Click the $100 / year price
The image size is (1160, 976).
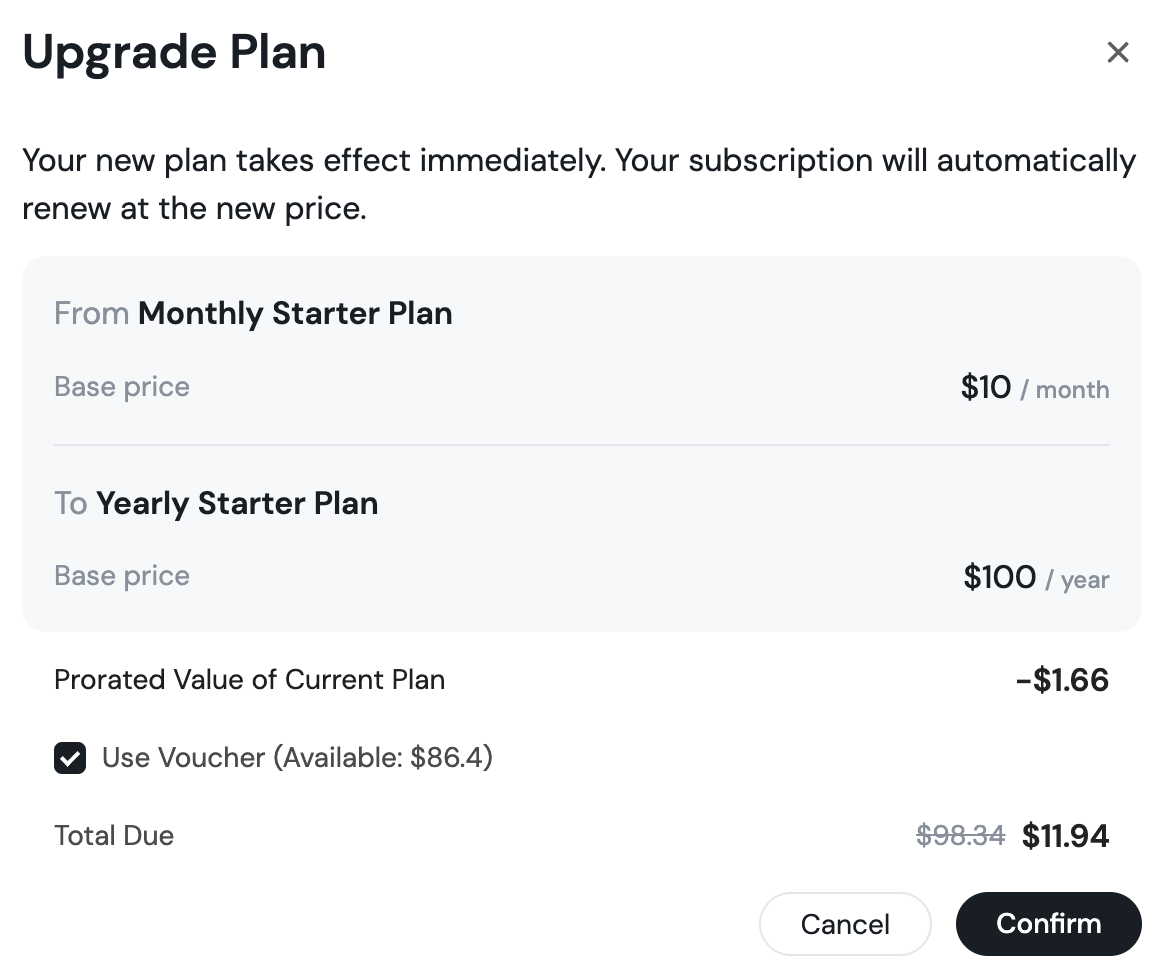tap(1035, 577)
